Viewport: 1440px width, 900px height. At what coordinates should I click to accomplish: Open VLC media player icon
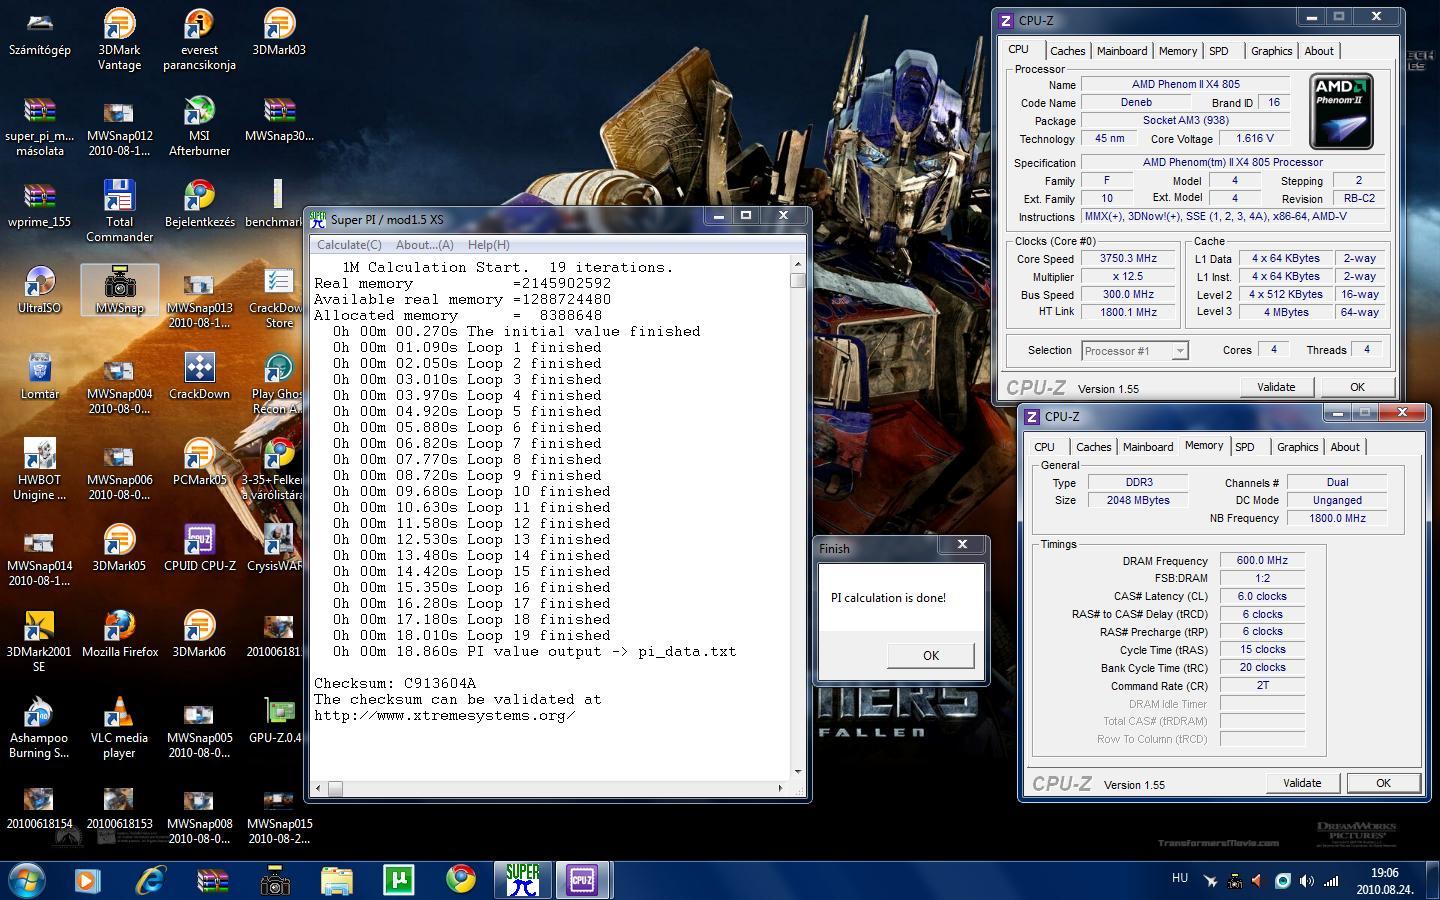coord(119,727)
